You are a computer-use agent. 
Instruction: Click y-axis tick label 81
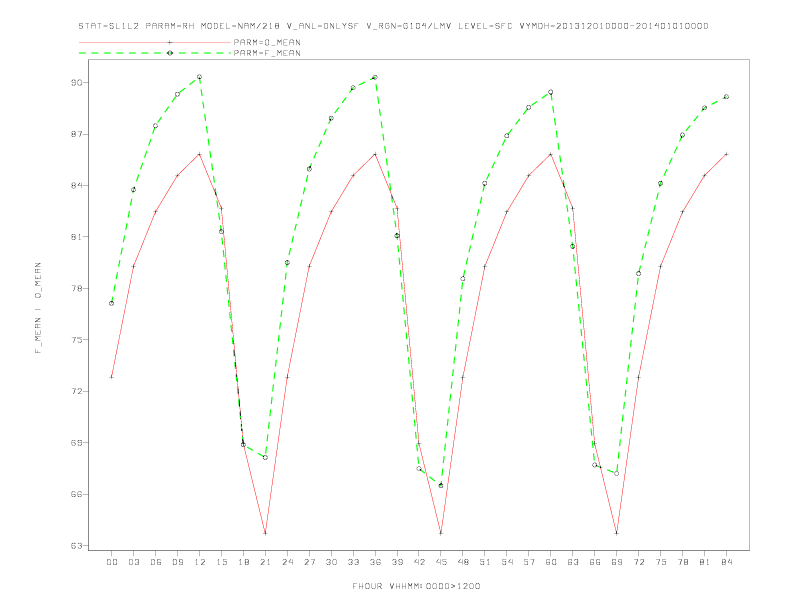pos(79,237)
